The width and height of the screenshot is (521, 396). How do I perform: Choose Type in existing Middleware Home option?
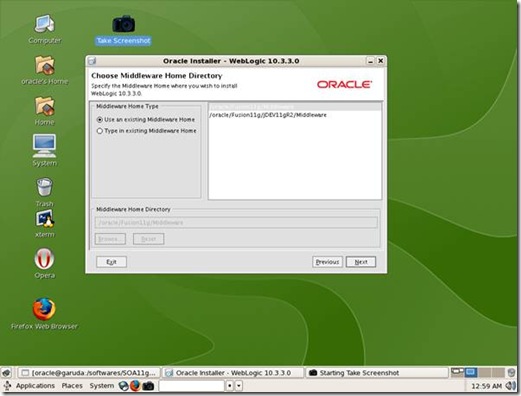[146, 131]
